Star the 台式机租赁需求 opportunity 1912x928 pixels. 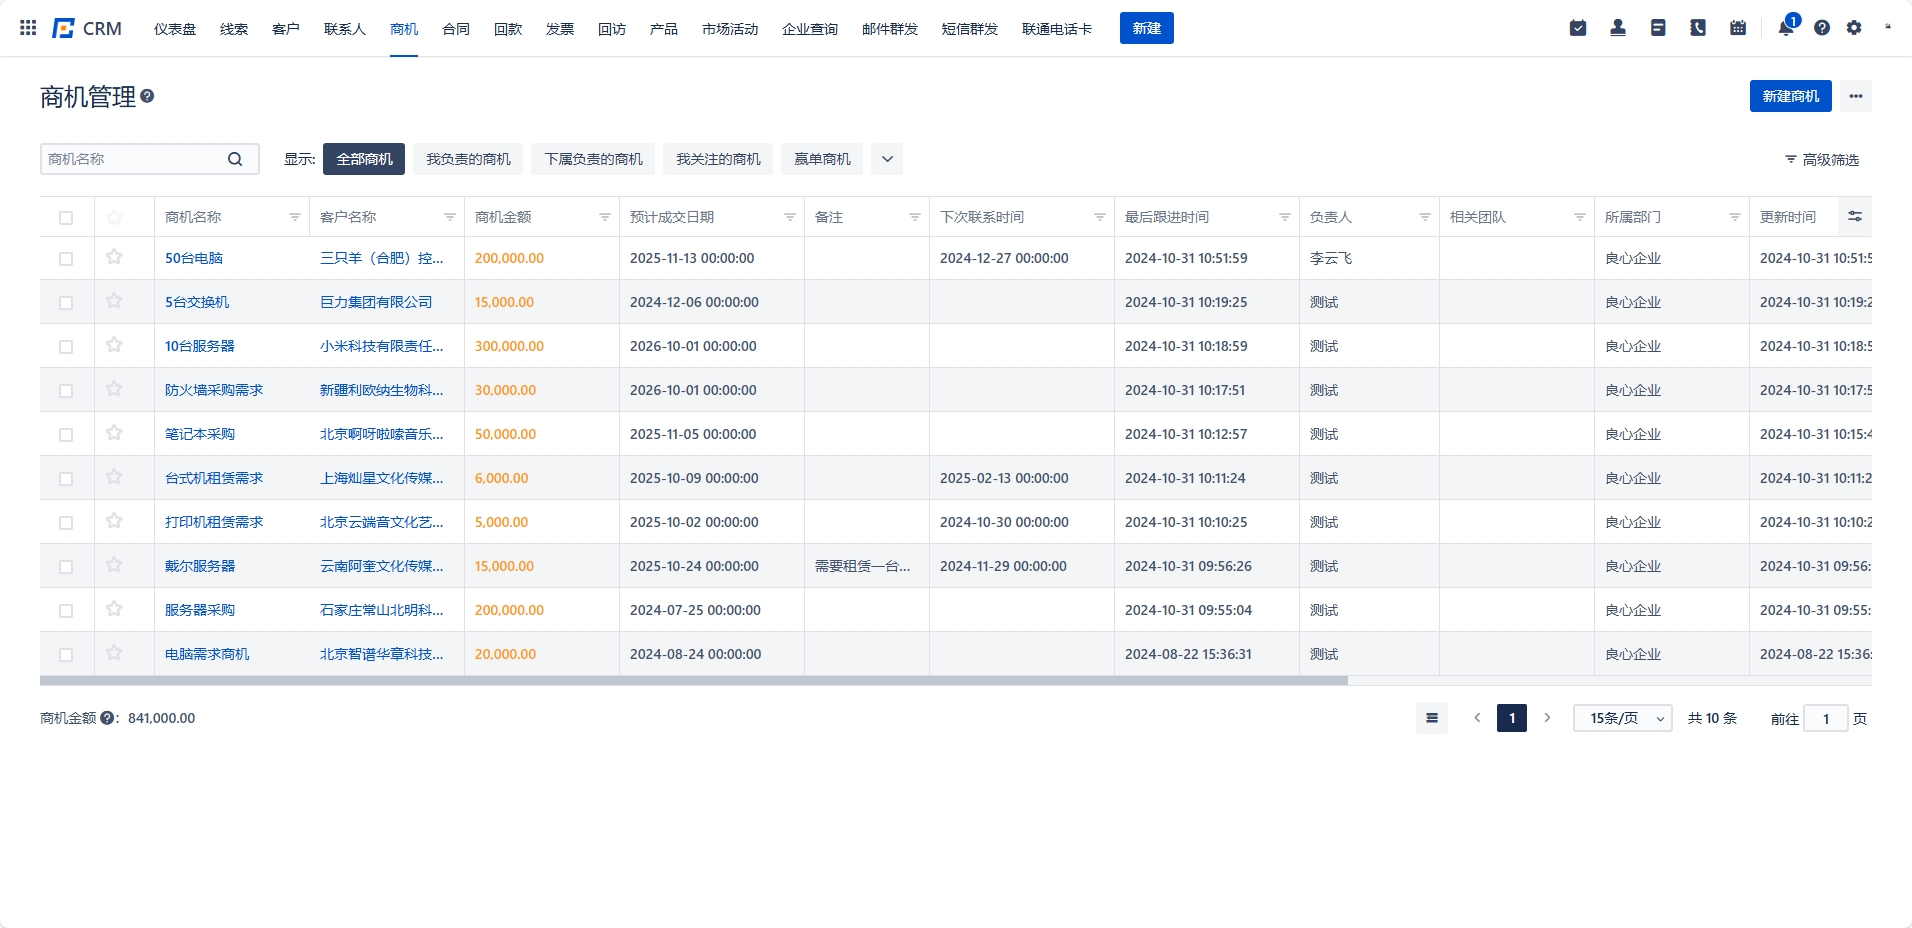114,477
